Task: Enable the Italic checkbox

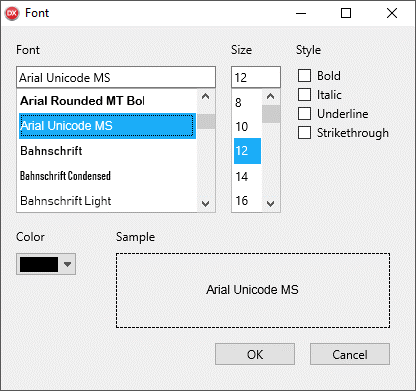Action: click(304, 95)
